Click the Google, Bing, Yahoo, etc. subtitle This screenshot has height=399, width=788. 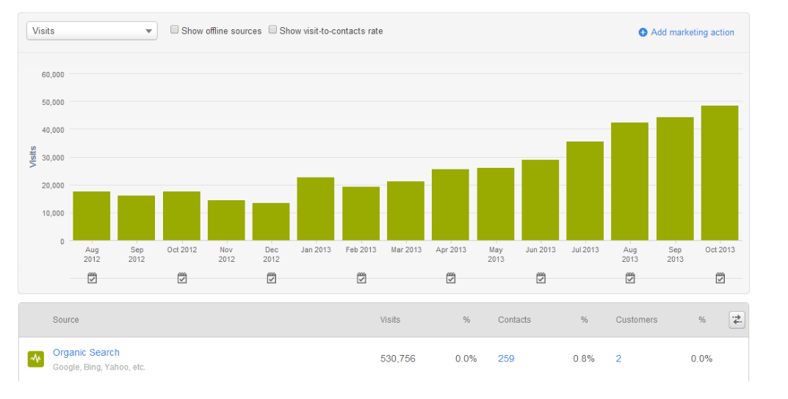point(99,367)
